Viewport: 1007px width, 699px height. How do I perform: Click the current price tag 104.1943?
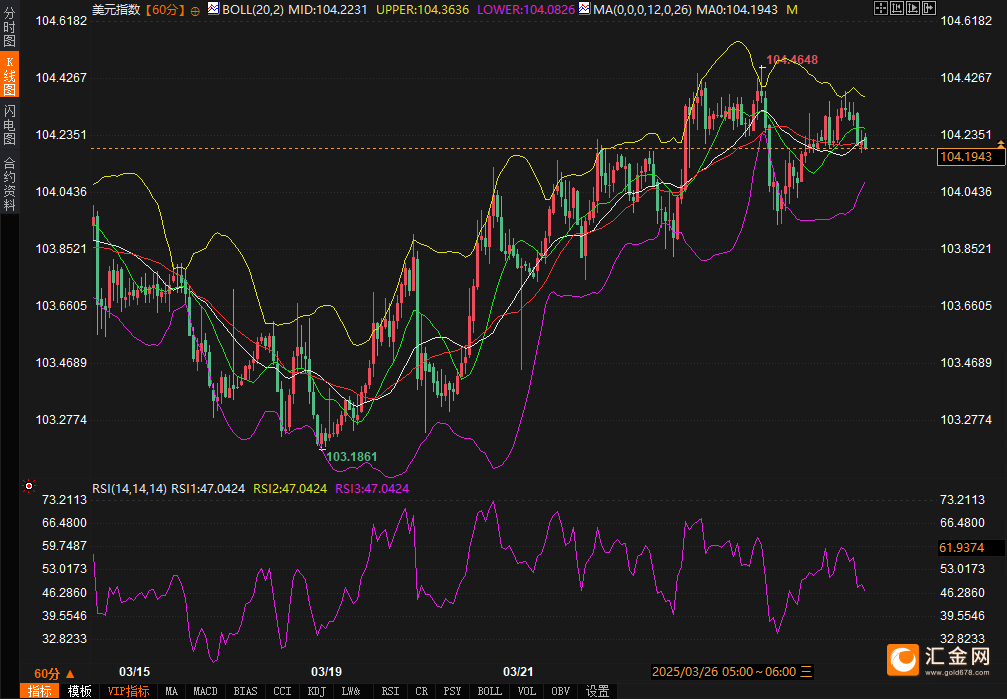pyautogui.click(x=970, y=157)
